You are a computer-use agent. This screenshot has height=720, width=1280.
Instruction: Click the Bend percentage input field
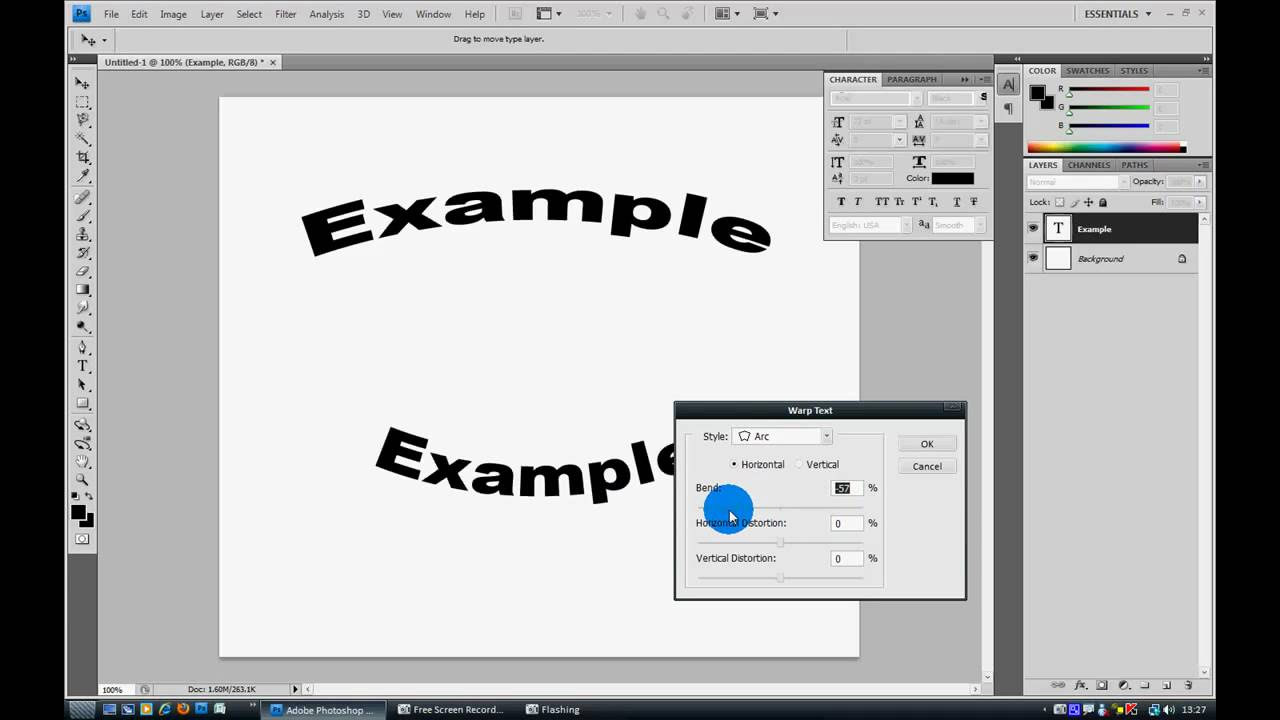coord(846,488)
